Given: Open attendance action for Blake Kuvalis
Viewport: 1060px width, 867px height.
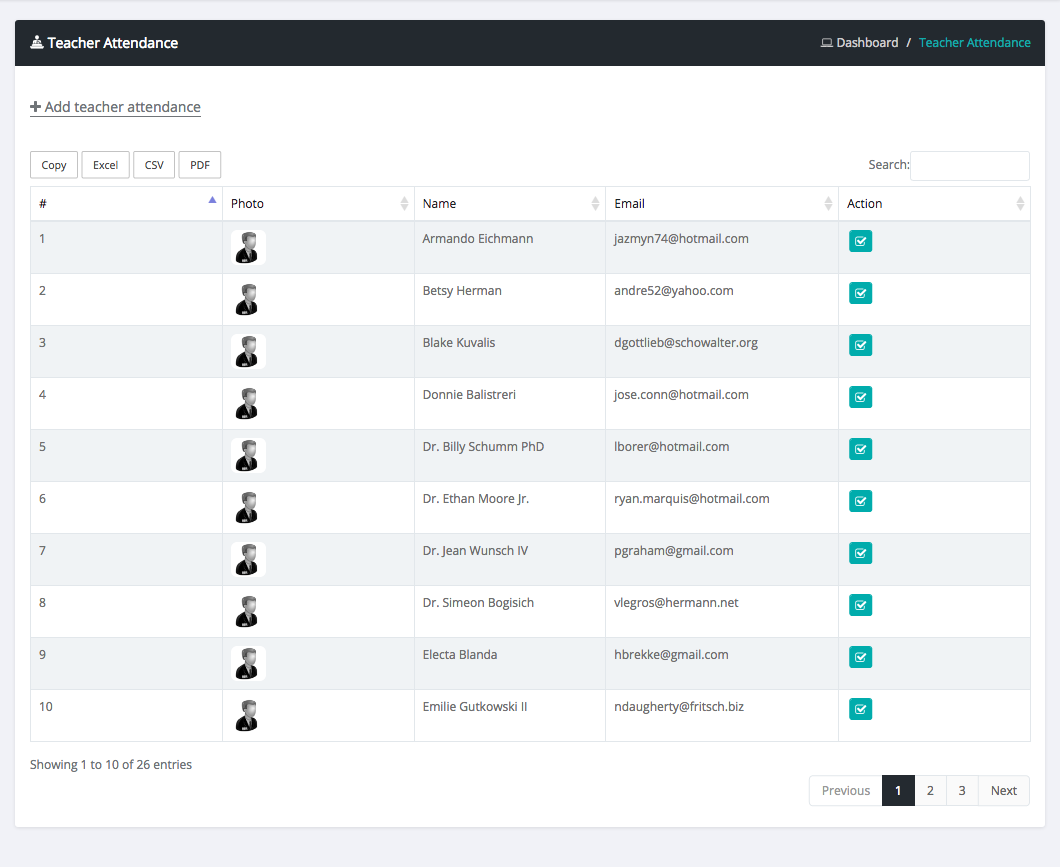Looking at the screenshot, I should (x=860, y=345).
